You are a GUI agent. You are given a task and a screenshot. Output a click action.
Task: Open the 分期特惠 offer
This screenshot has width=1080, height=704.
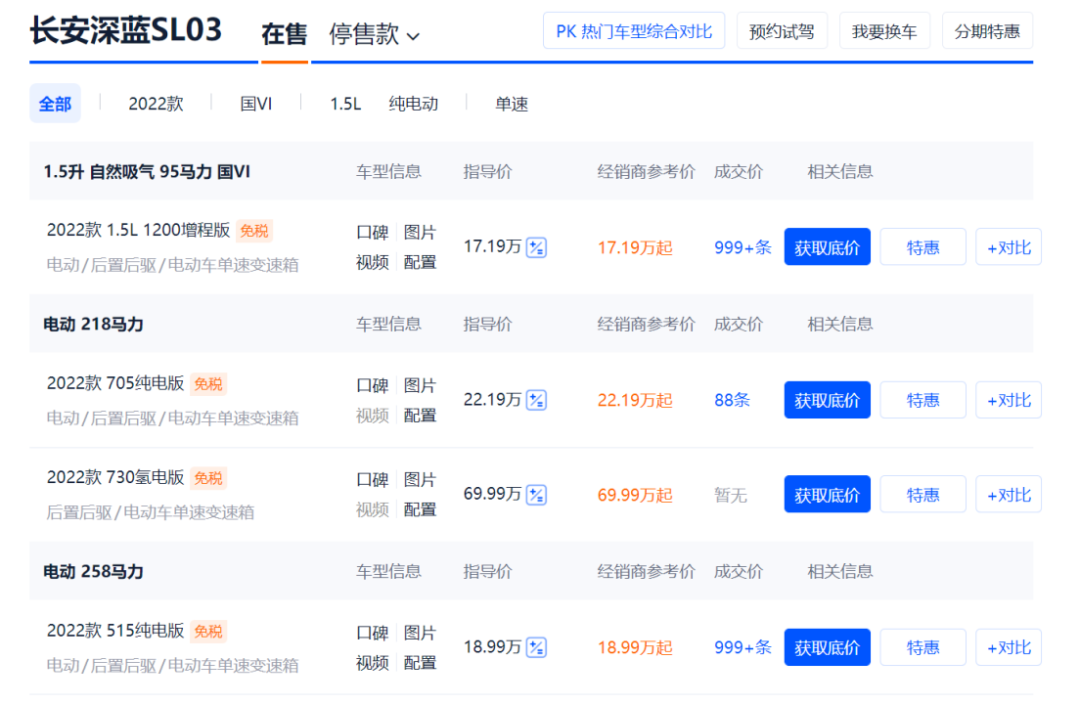pos(987,31)
